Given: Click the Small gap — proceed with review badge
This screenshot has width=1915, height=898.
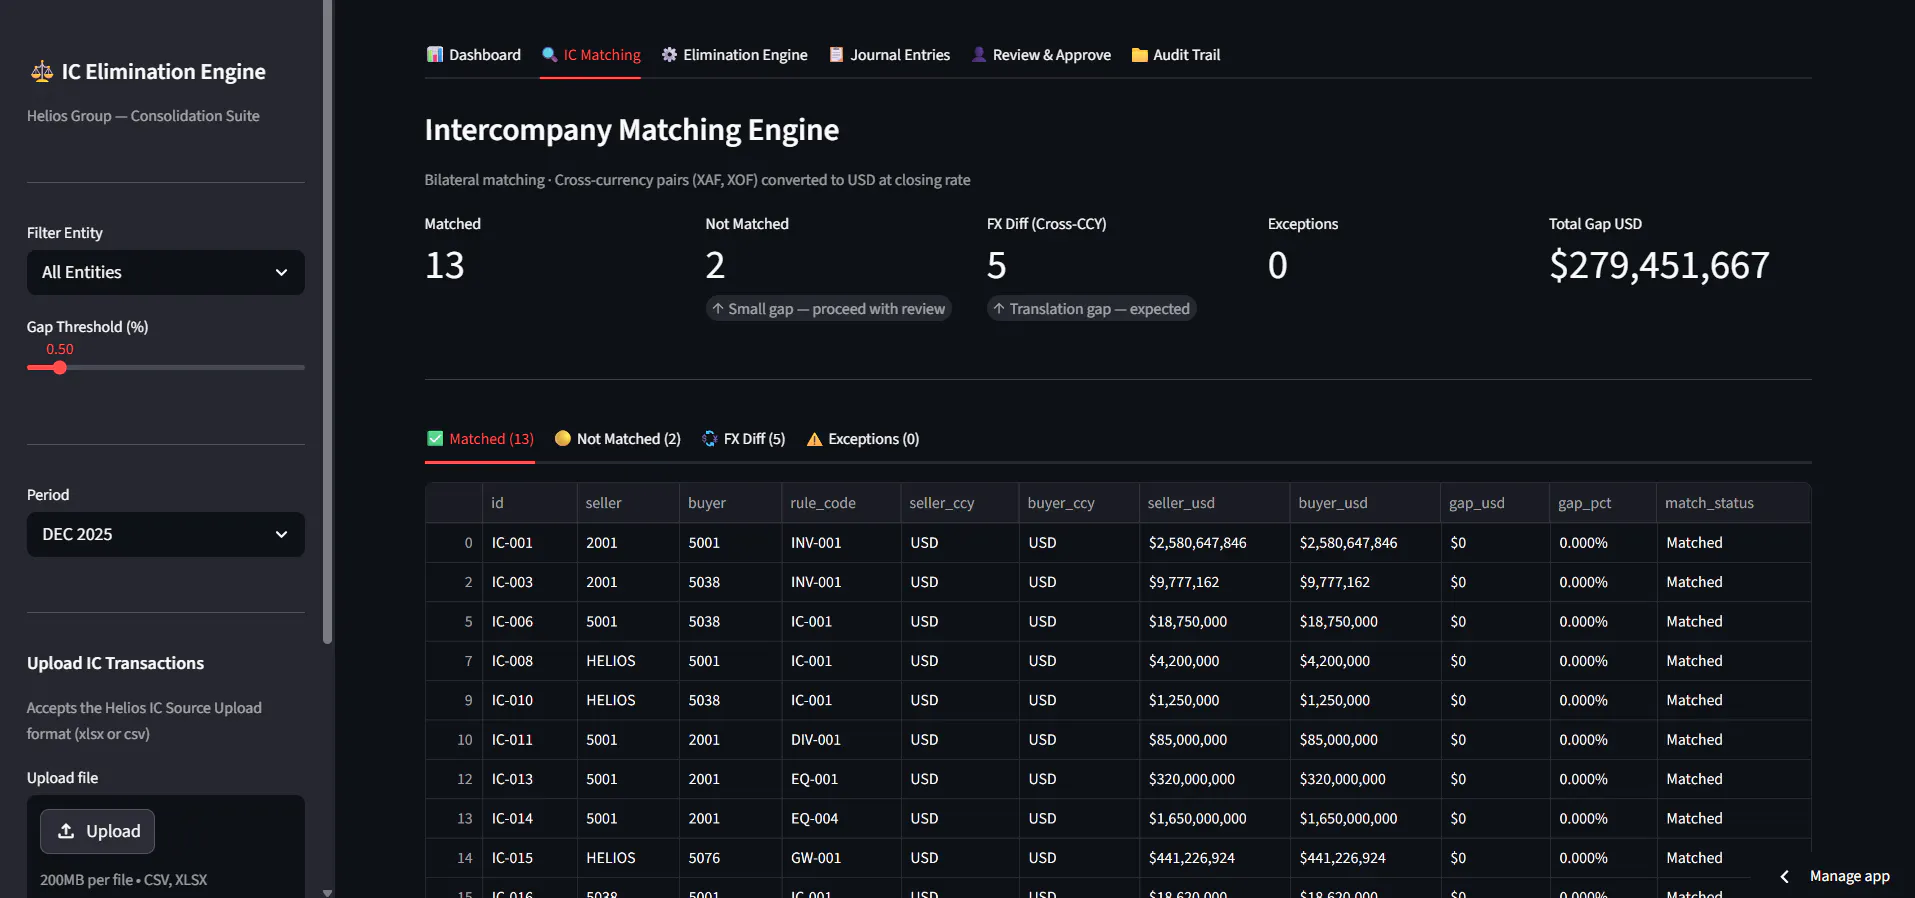Looking at the screenshot, I should pyautogui.click(x=828, y=309).
